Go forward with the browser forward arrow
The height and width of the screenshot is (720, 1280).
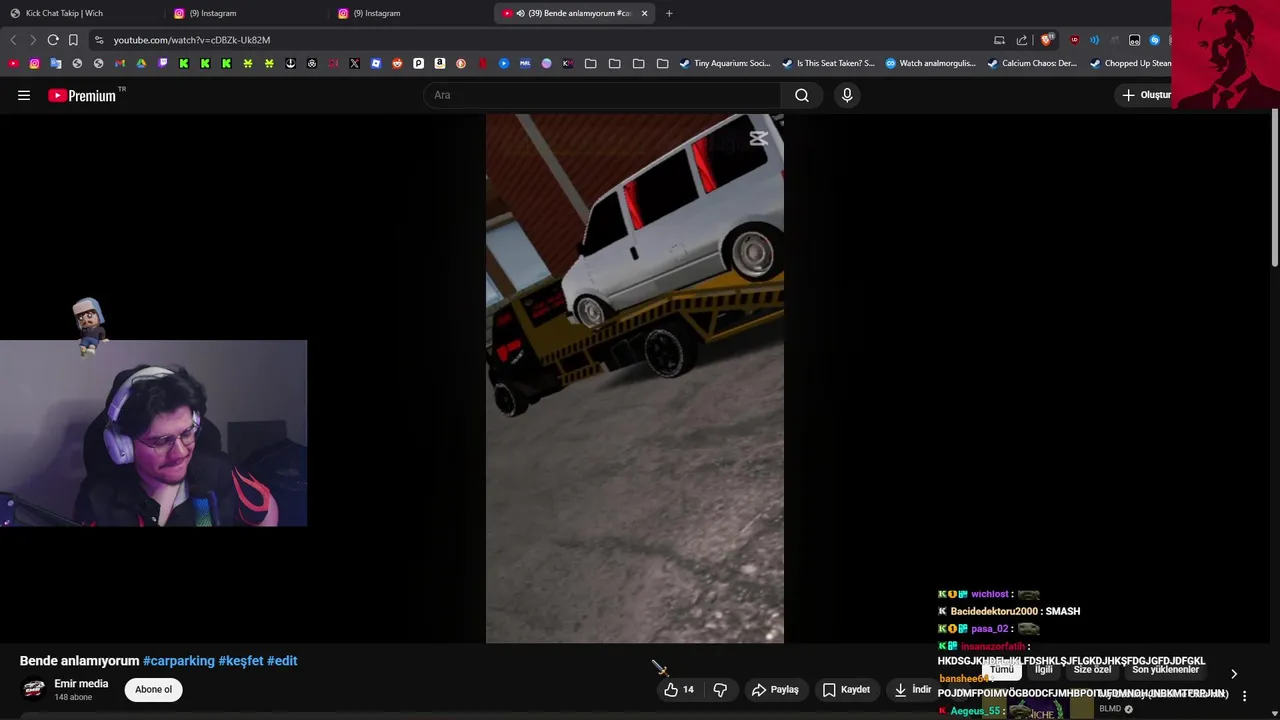[33, 40]
